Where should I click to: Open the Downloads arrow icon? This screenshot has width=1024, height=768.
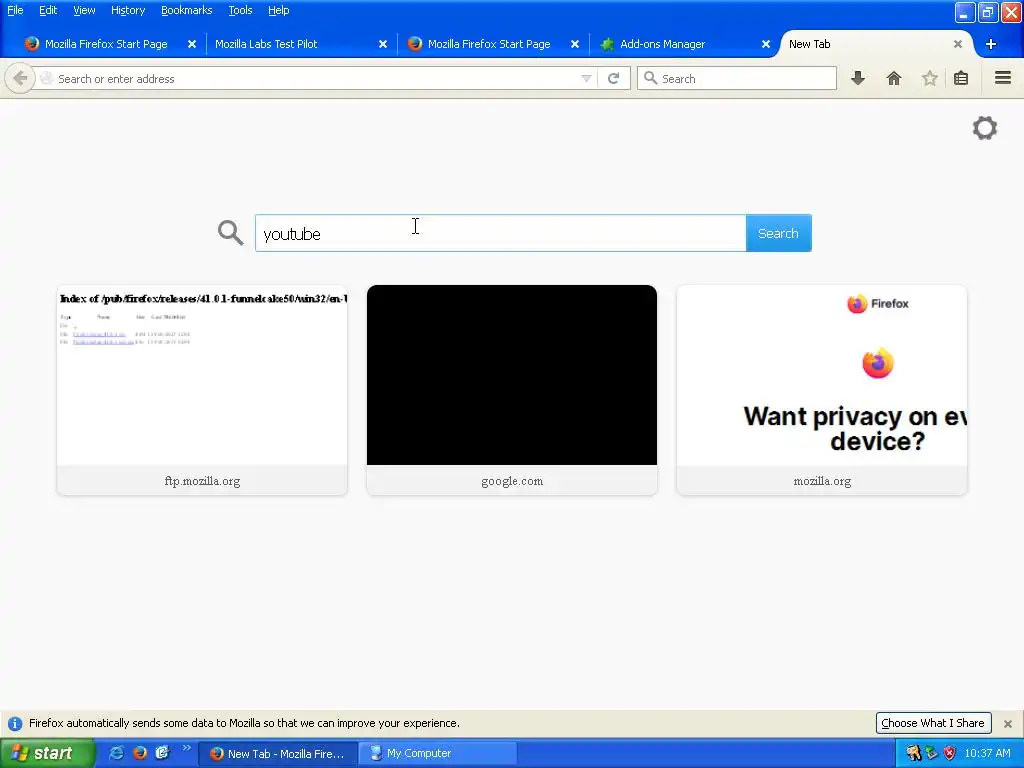tap(858, 78)
